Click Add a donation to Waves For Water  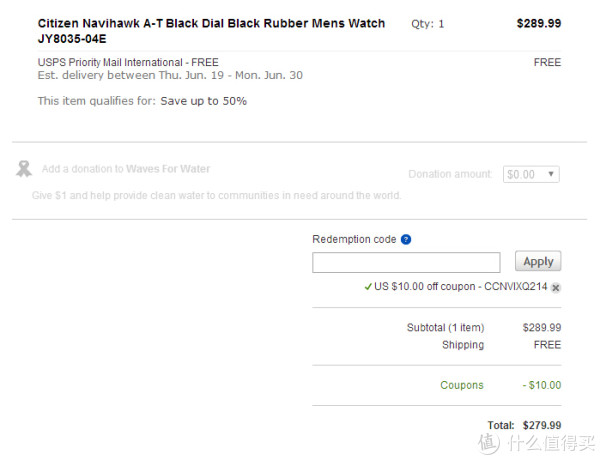(126, 169)
